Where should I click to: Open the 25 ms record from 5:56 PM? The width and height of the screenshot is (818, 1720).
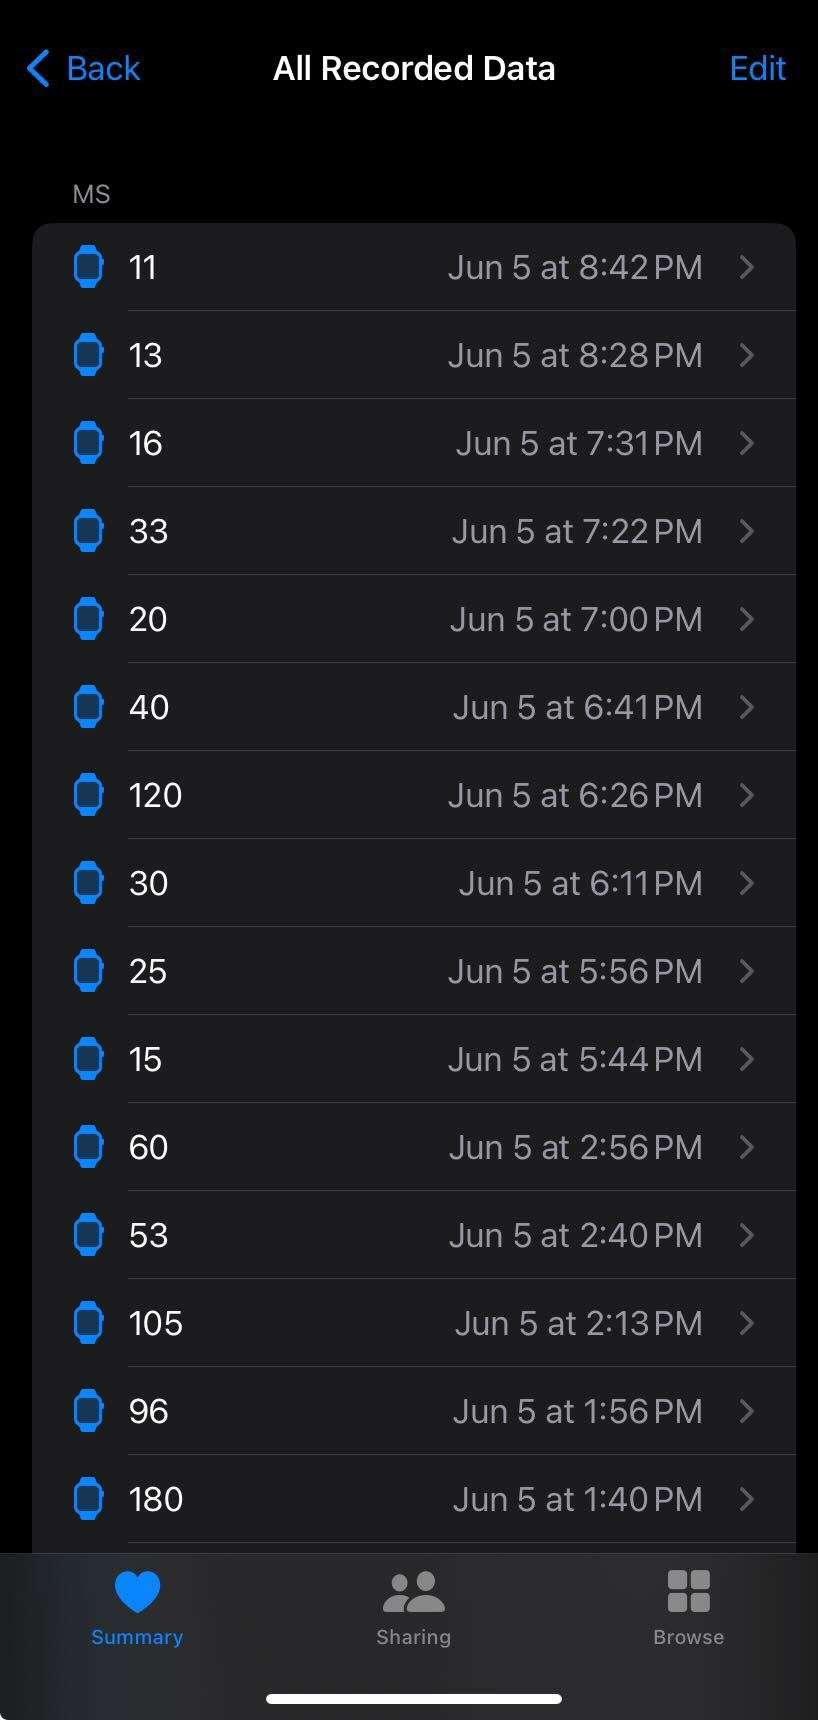click(414, 971)
